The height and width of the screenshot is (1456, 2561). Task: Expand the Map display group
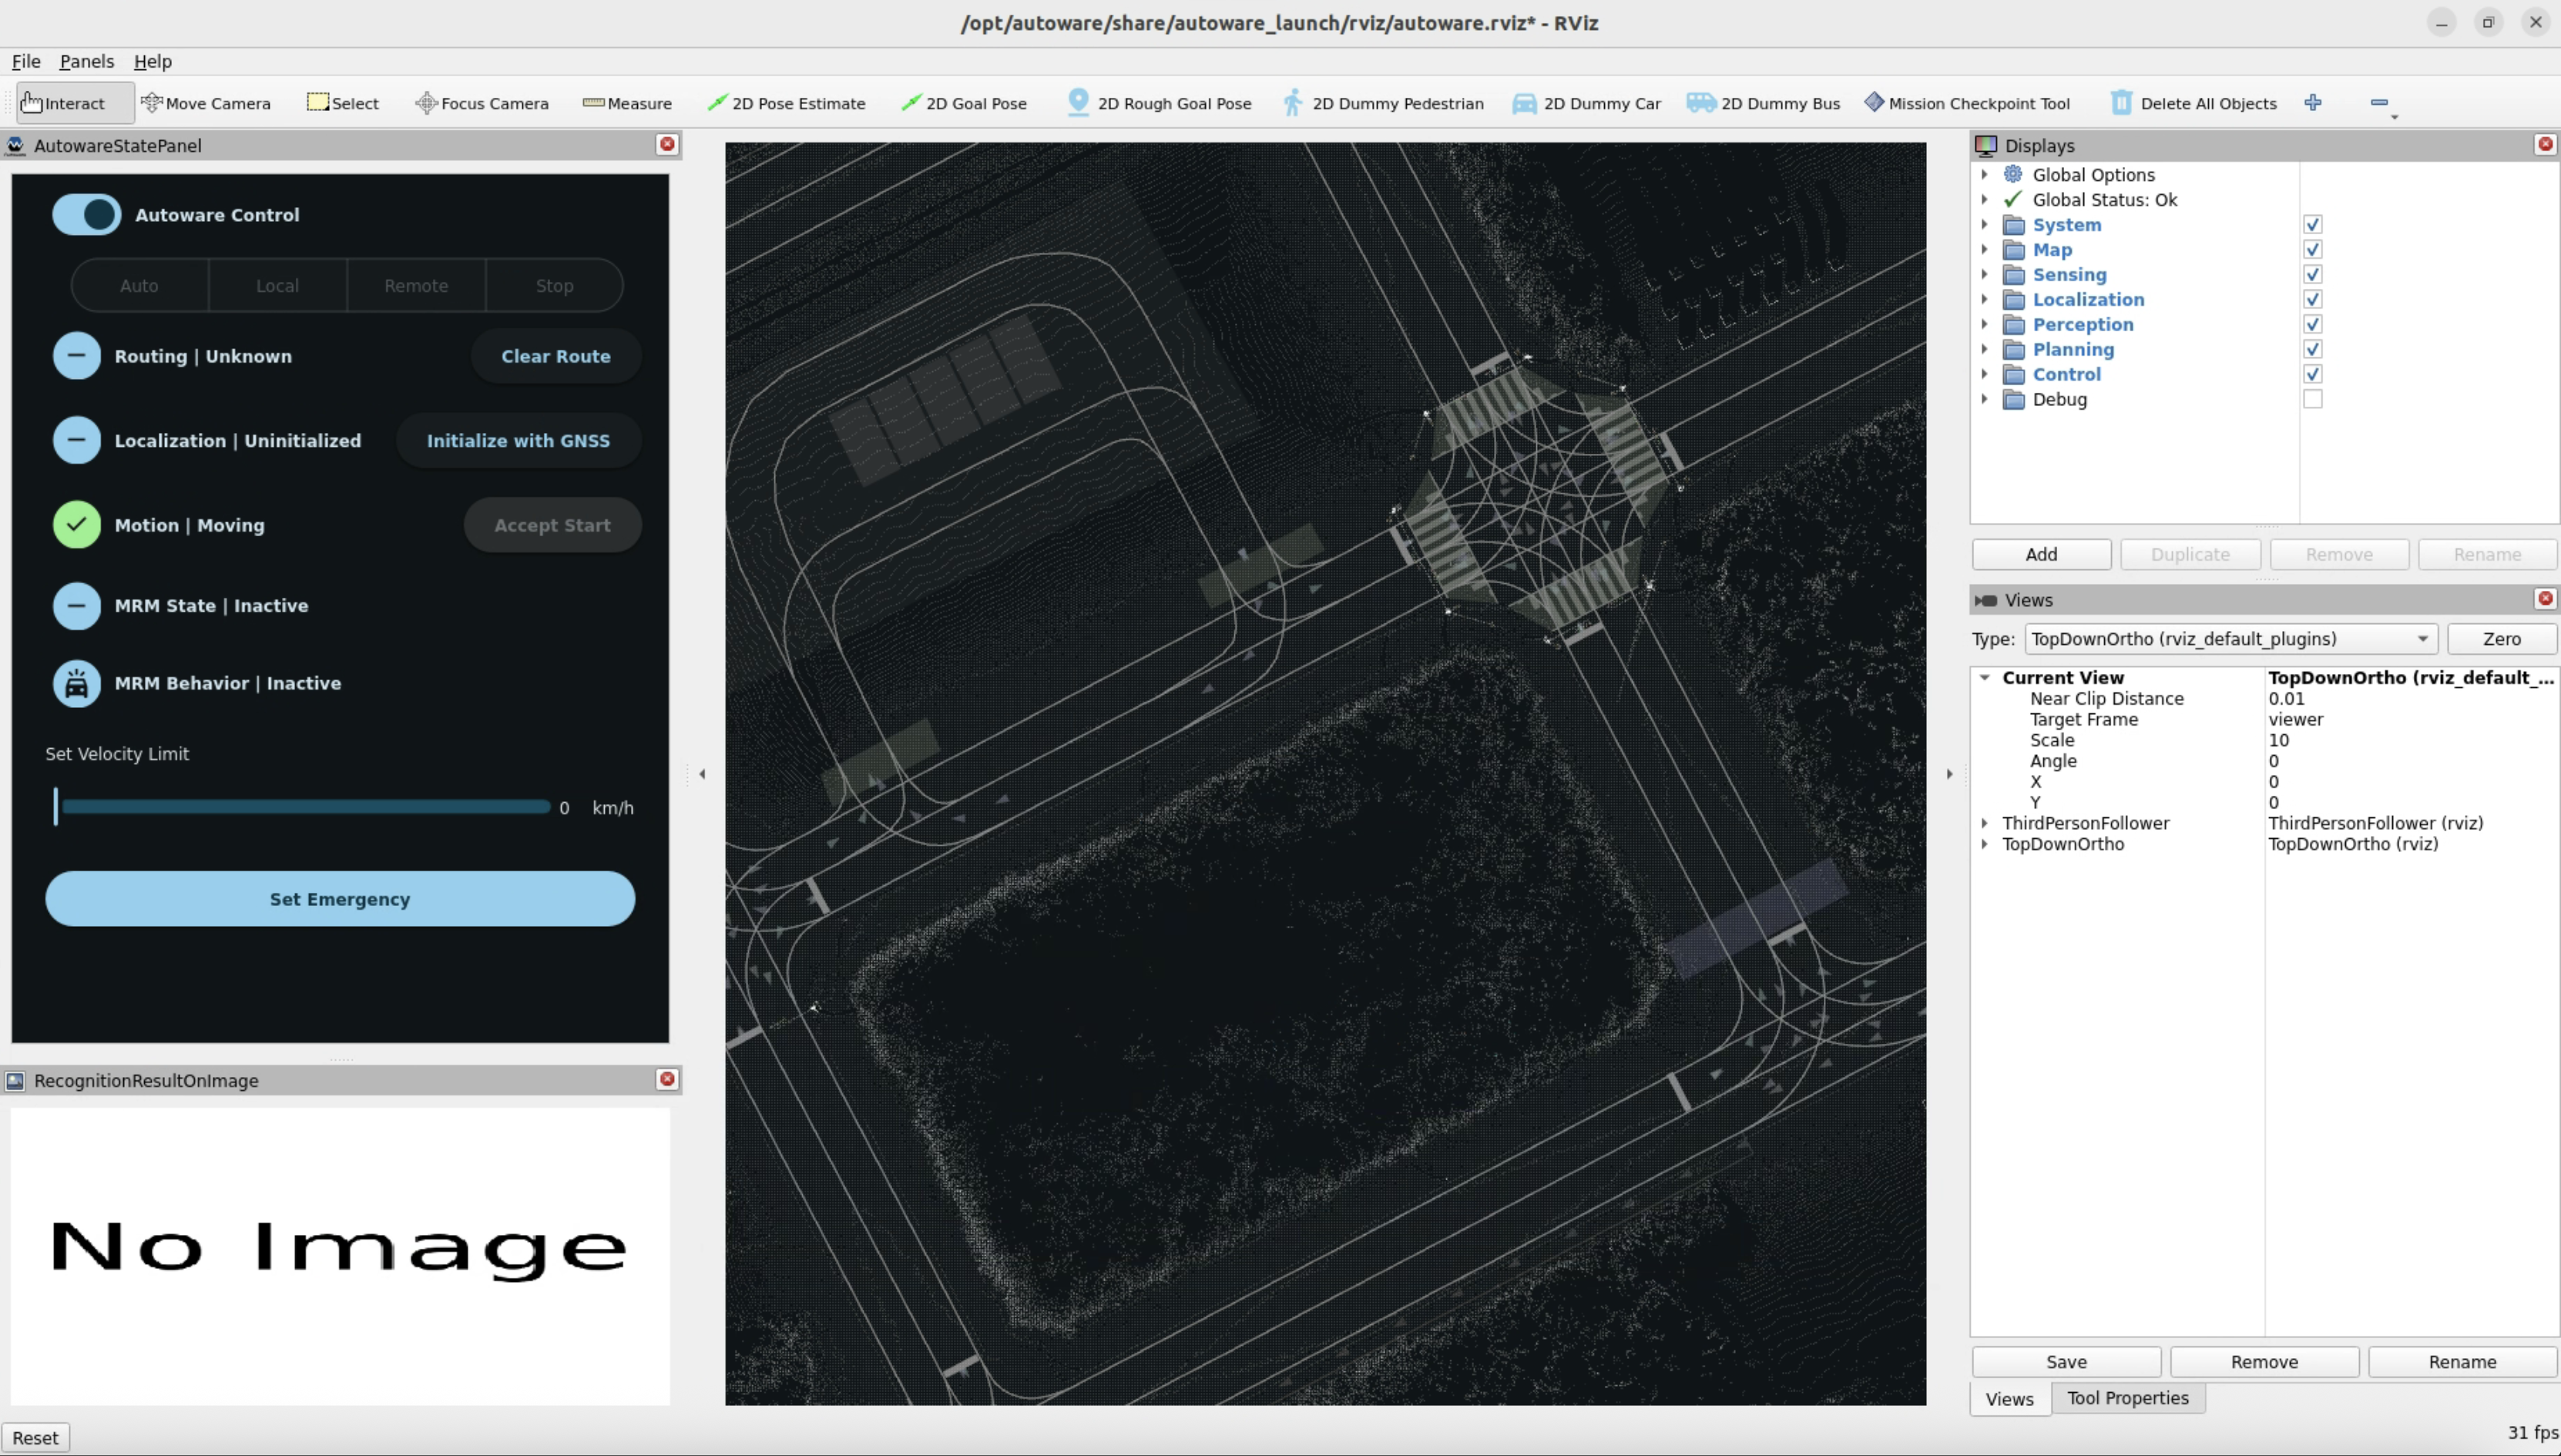tap(1985, 249)
